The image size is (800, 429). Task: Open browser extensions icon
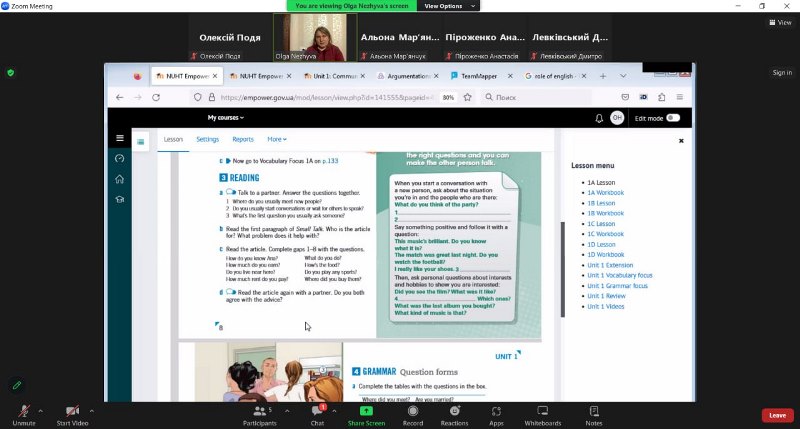point(662,97)
